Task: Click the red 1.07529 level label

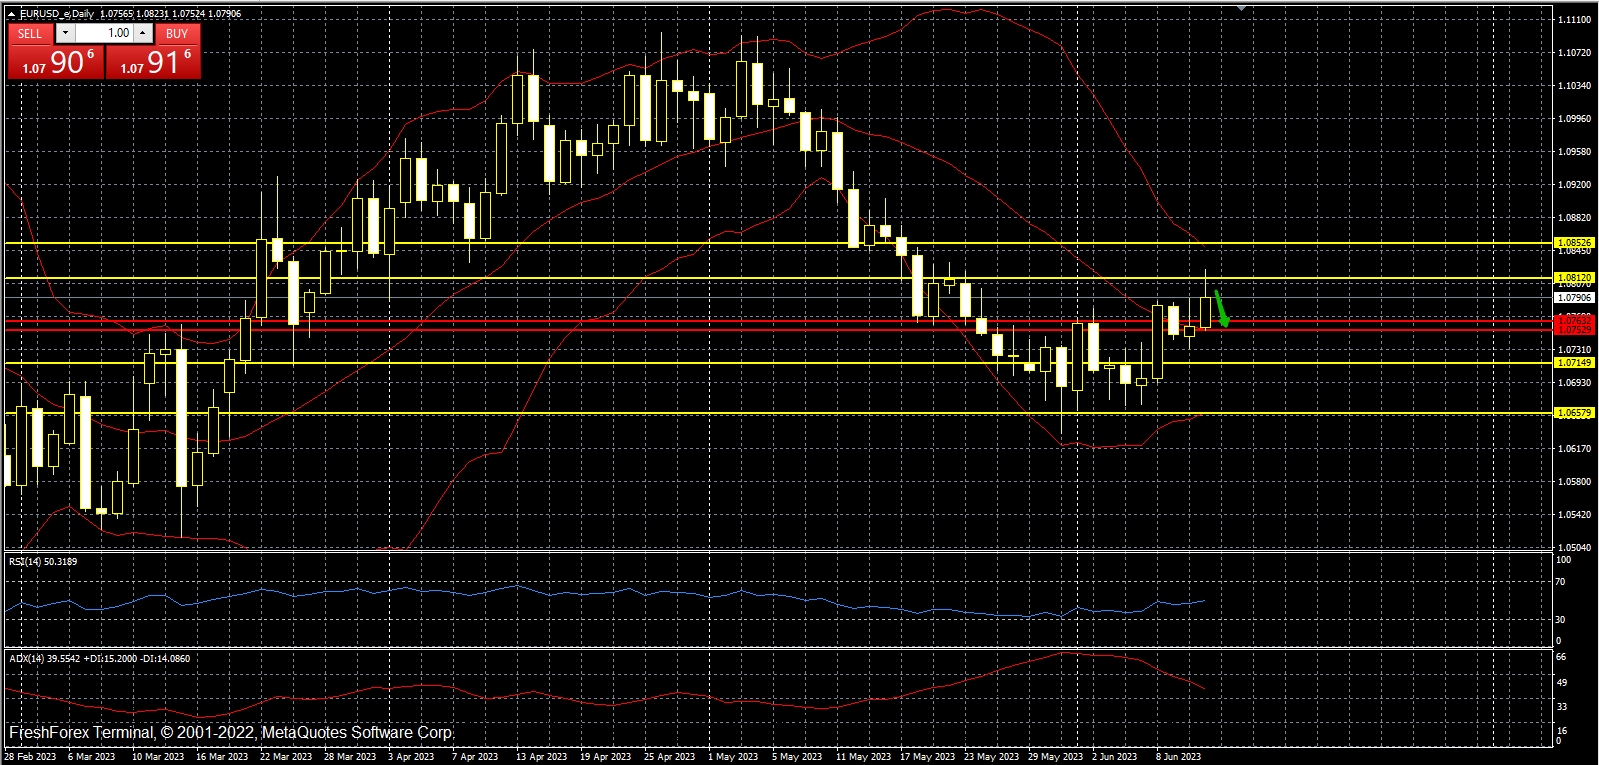Action: [1574, 330]
